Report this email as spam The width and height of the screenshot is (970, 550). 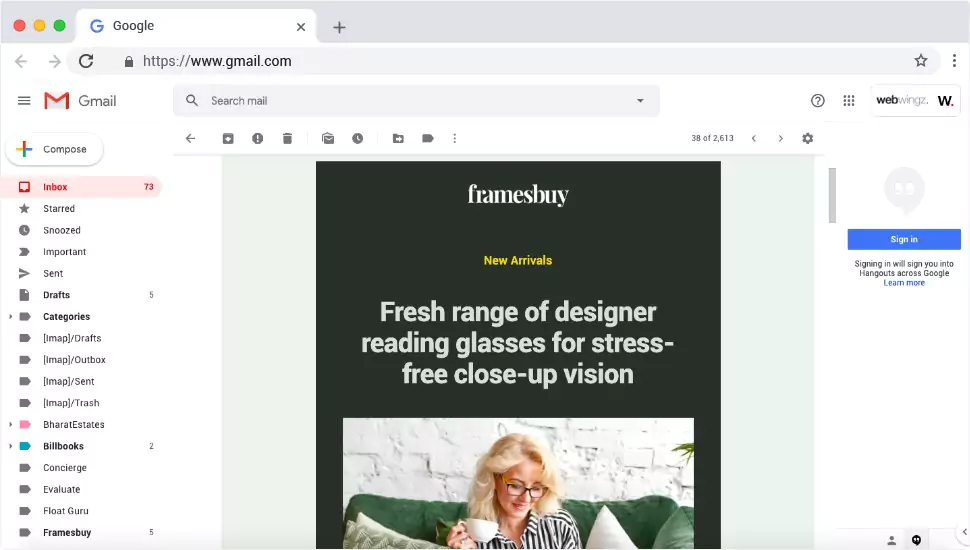(258, 139)
